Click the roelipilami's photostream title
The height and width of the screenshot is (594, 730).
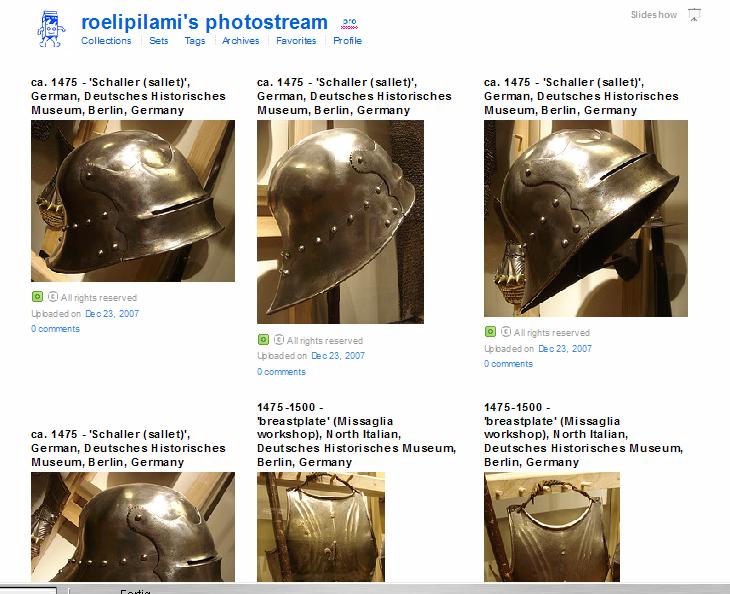(x=204, y=22)
